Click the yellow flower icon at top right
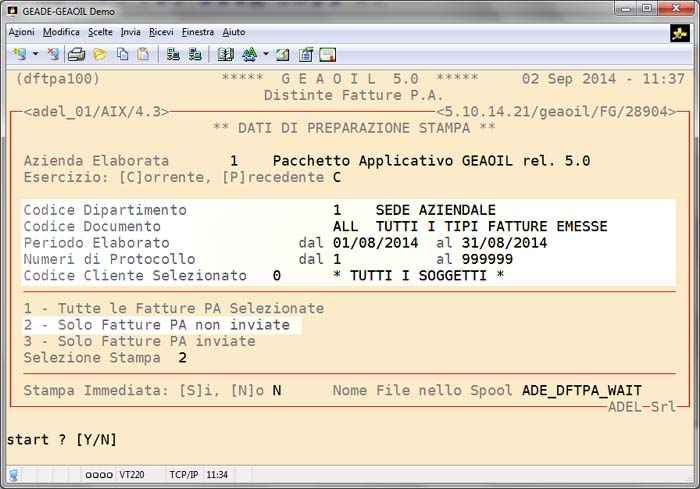The width and height of the screenshot is (700, 489). click(680, 33)
